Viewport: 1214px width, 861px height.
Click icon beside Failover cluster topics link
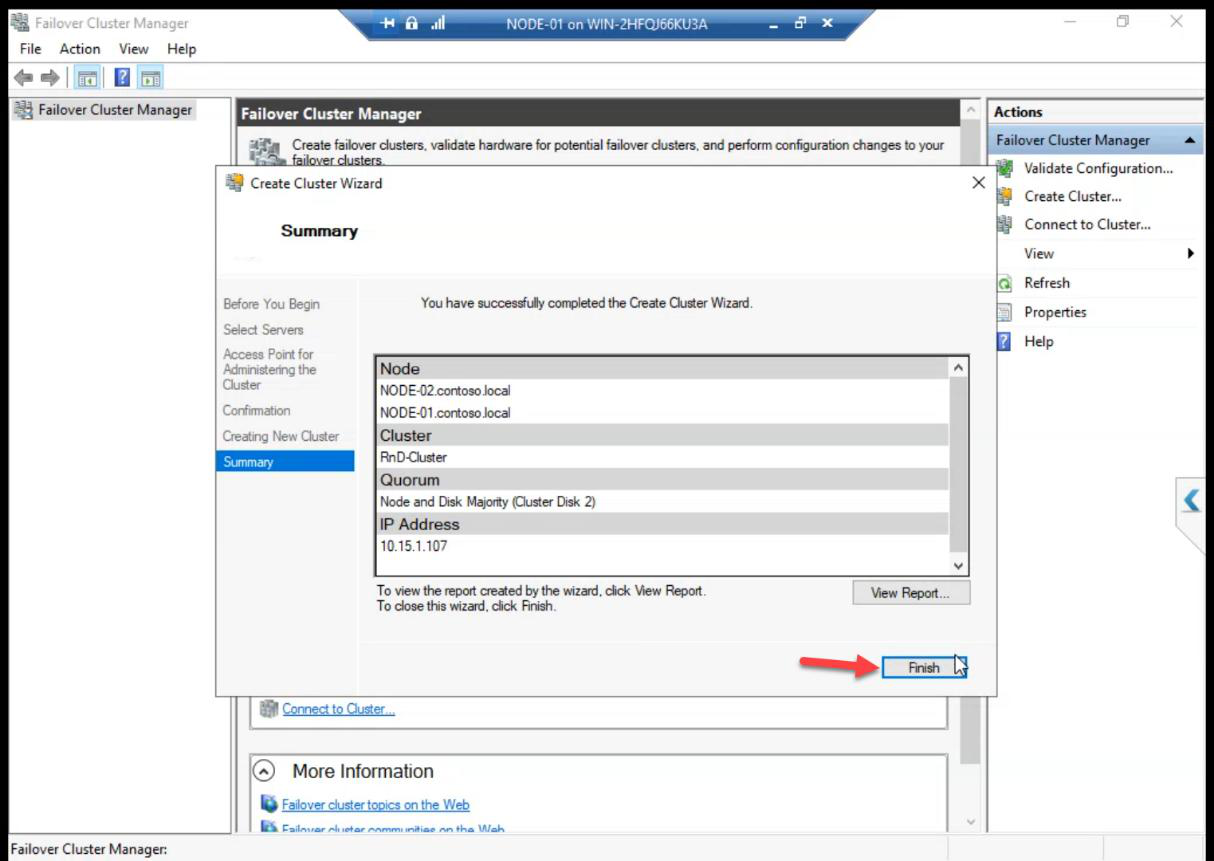click(269, 804)
